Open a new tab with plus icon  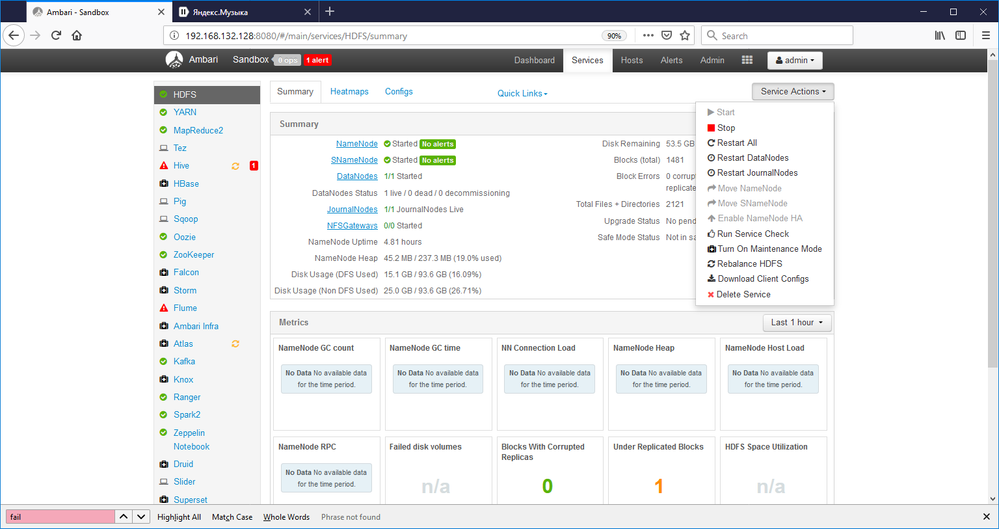329,11
